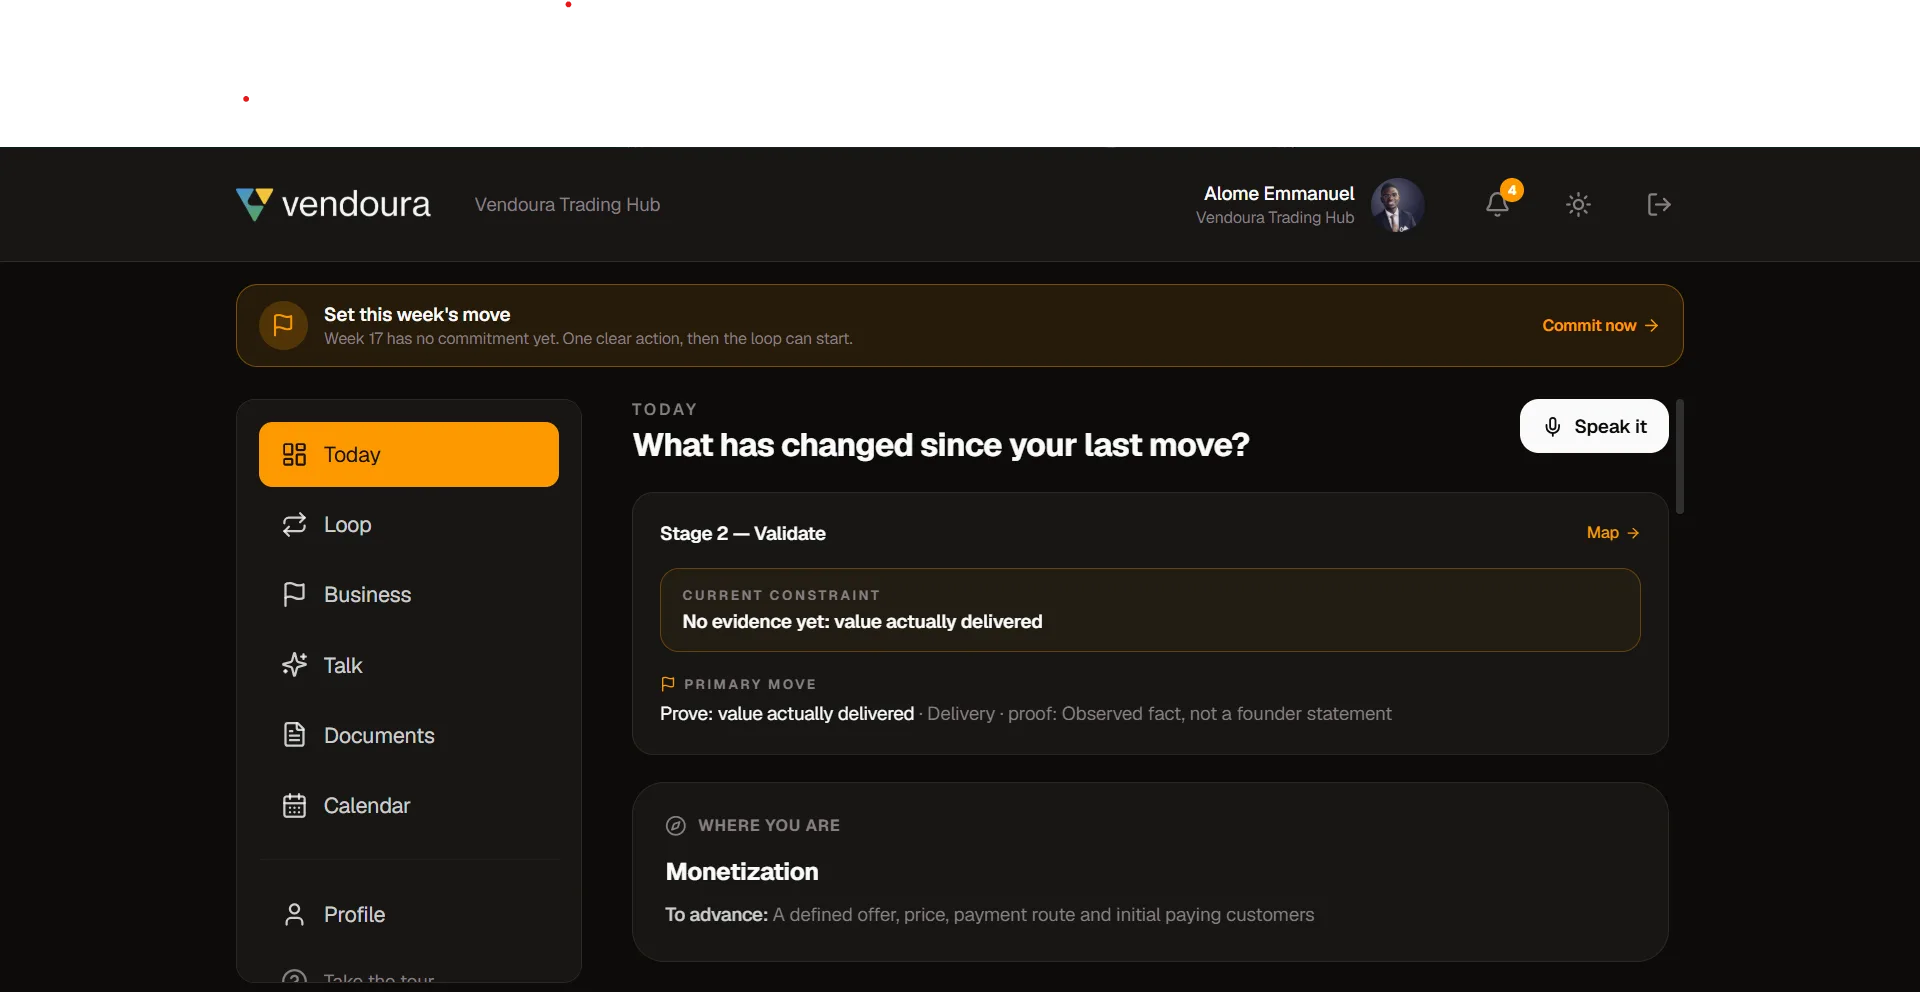
Task: Click the Stage 2 — Validate heading
Action: coord(743,533)
